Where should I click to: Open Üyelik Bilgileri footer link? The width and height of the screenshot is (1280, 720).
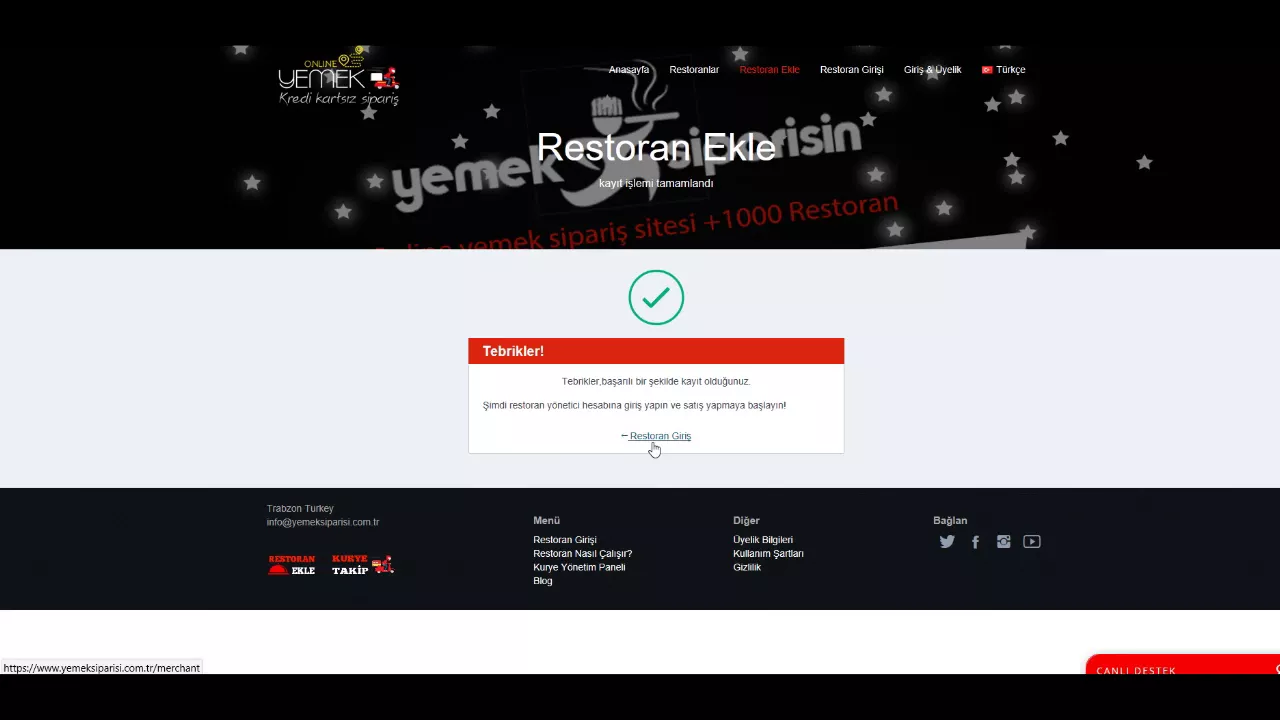pyautogui.click(x=763, y=540)
